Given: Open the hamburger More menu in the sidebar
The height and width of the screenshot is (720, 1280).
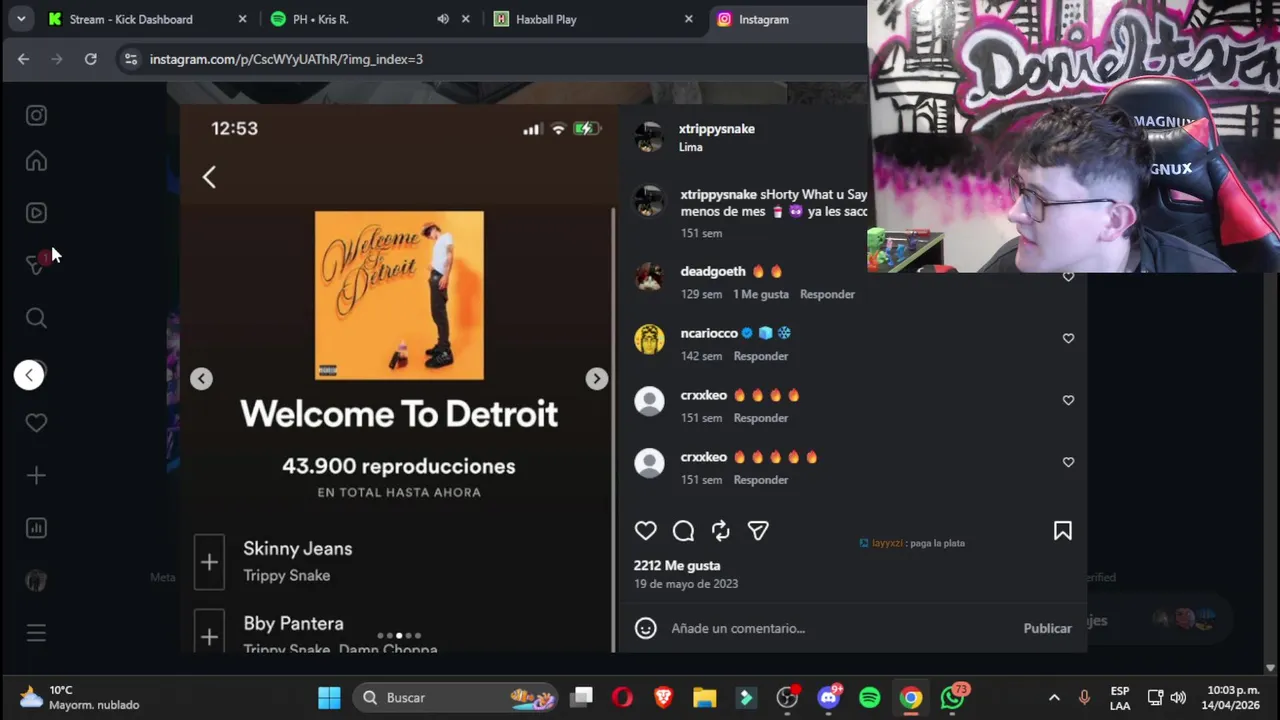Looking at the screenshot, I should (x=36, y=633).
